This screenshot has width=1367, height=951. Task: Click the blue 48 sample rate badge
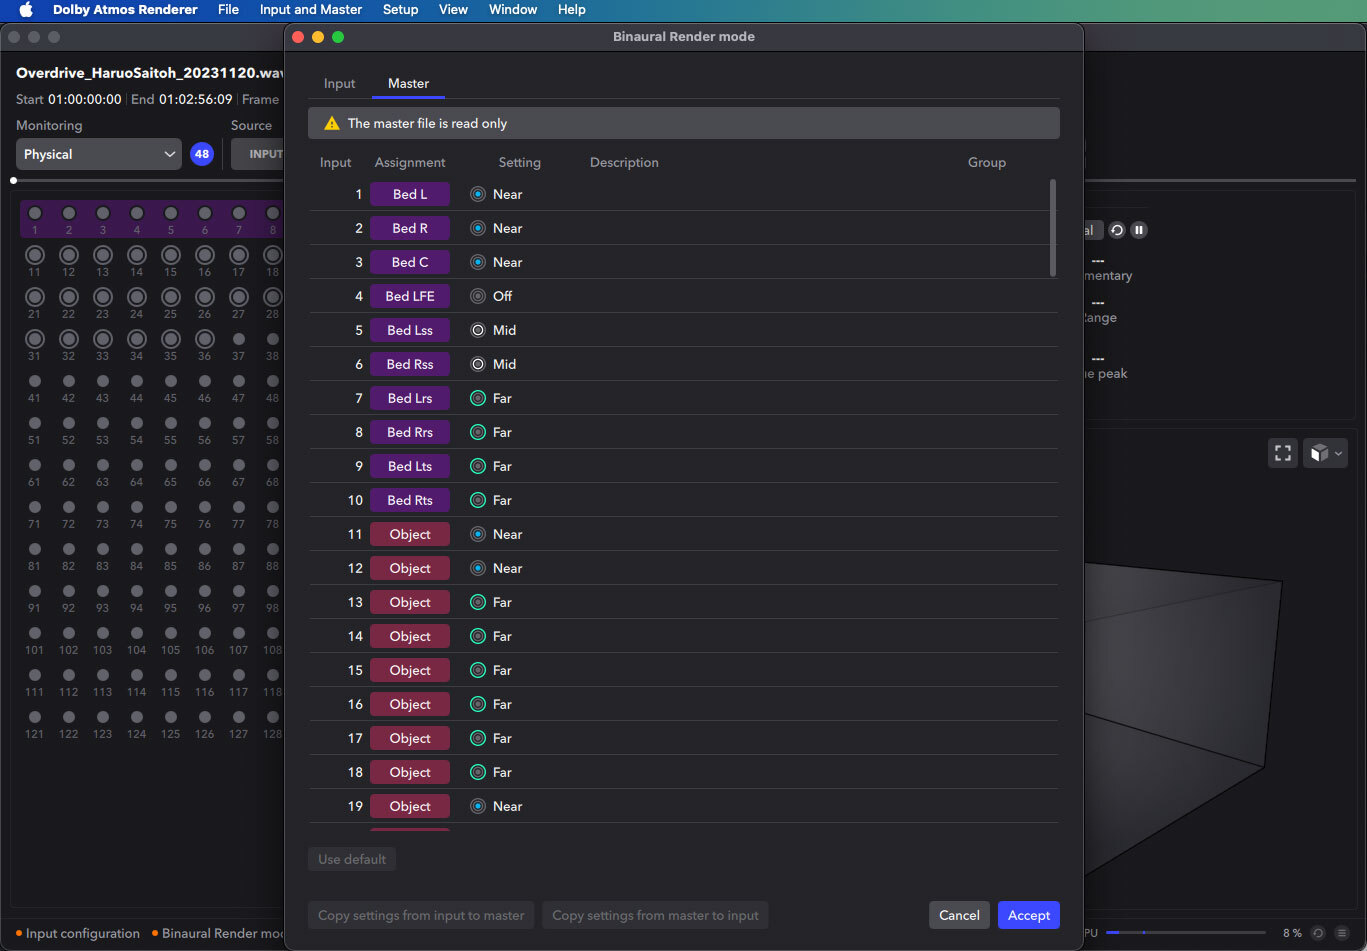click(202, 154)
